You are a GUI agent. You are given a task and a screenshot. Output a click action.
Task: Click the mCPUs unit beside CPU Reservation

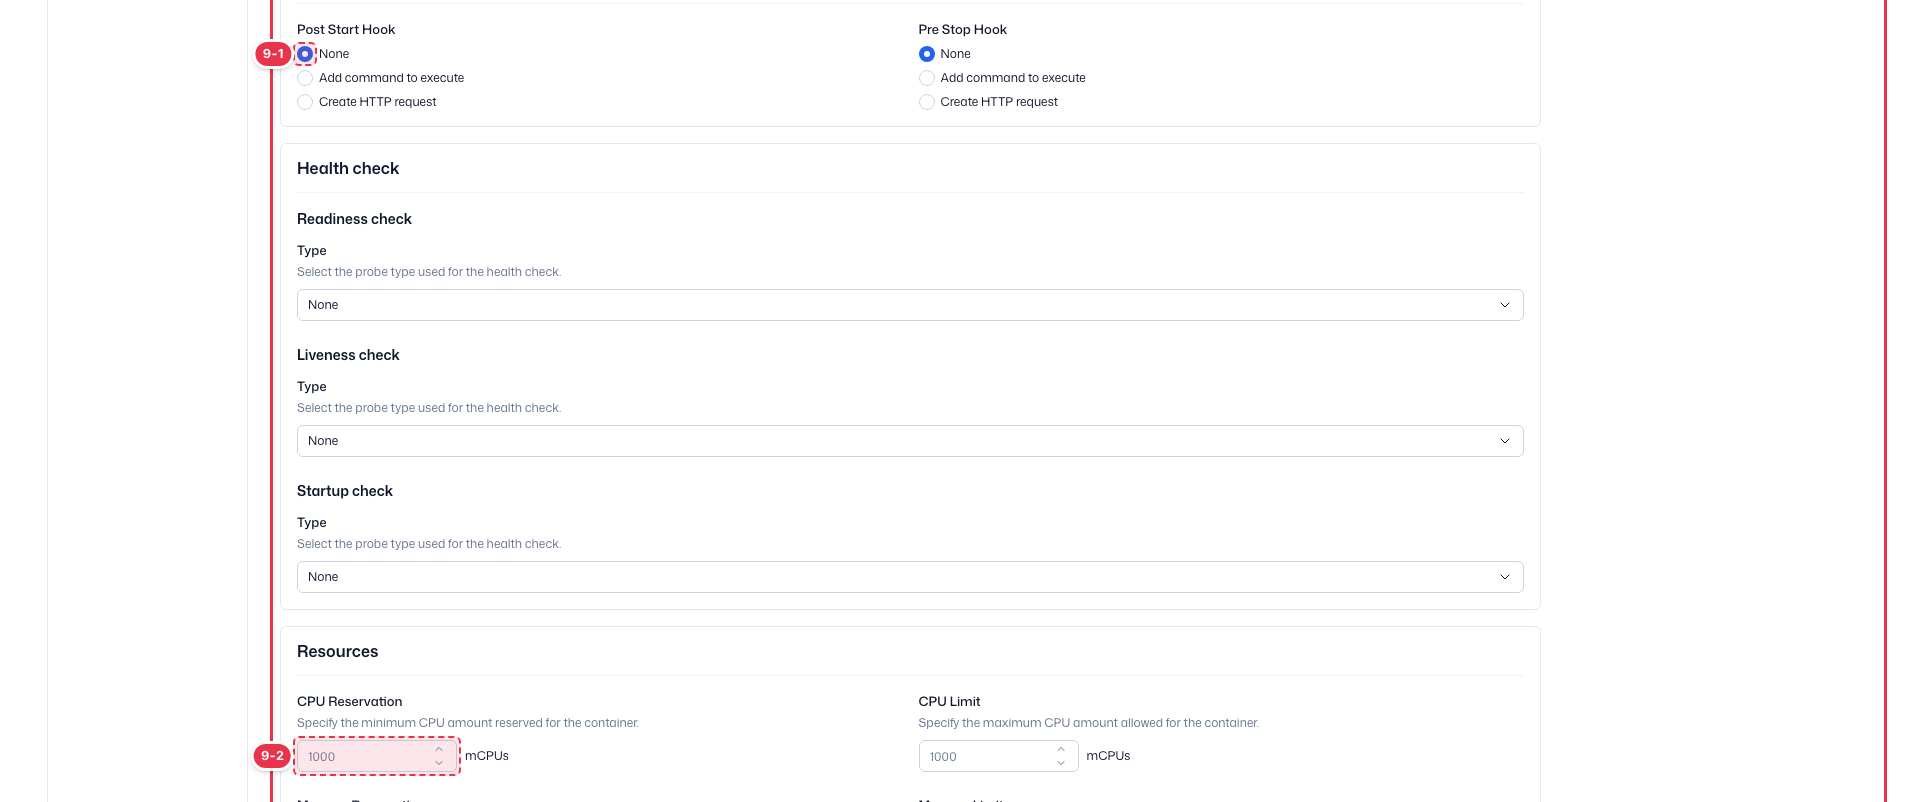(x=487, y=756)
